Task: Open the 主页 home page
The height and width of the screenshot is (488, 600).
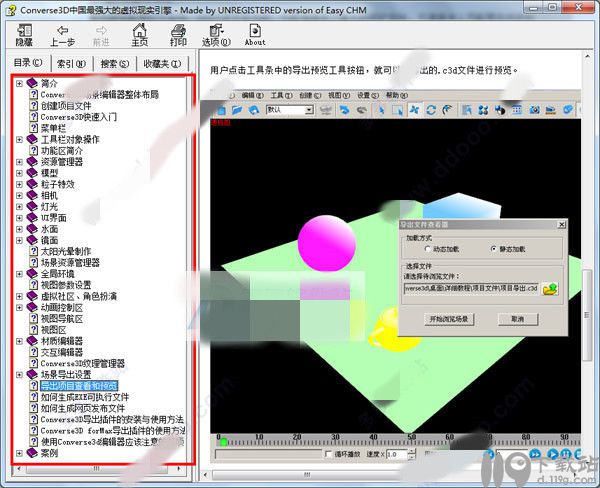Action: pyautogui.click(x=140, y=35)
